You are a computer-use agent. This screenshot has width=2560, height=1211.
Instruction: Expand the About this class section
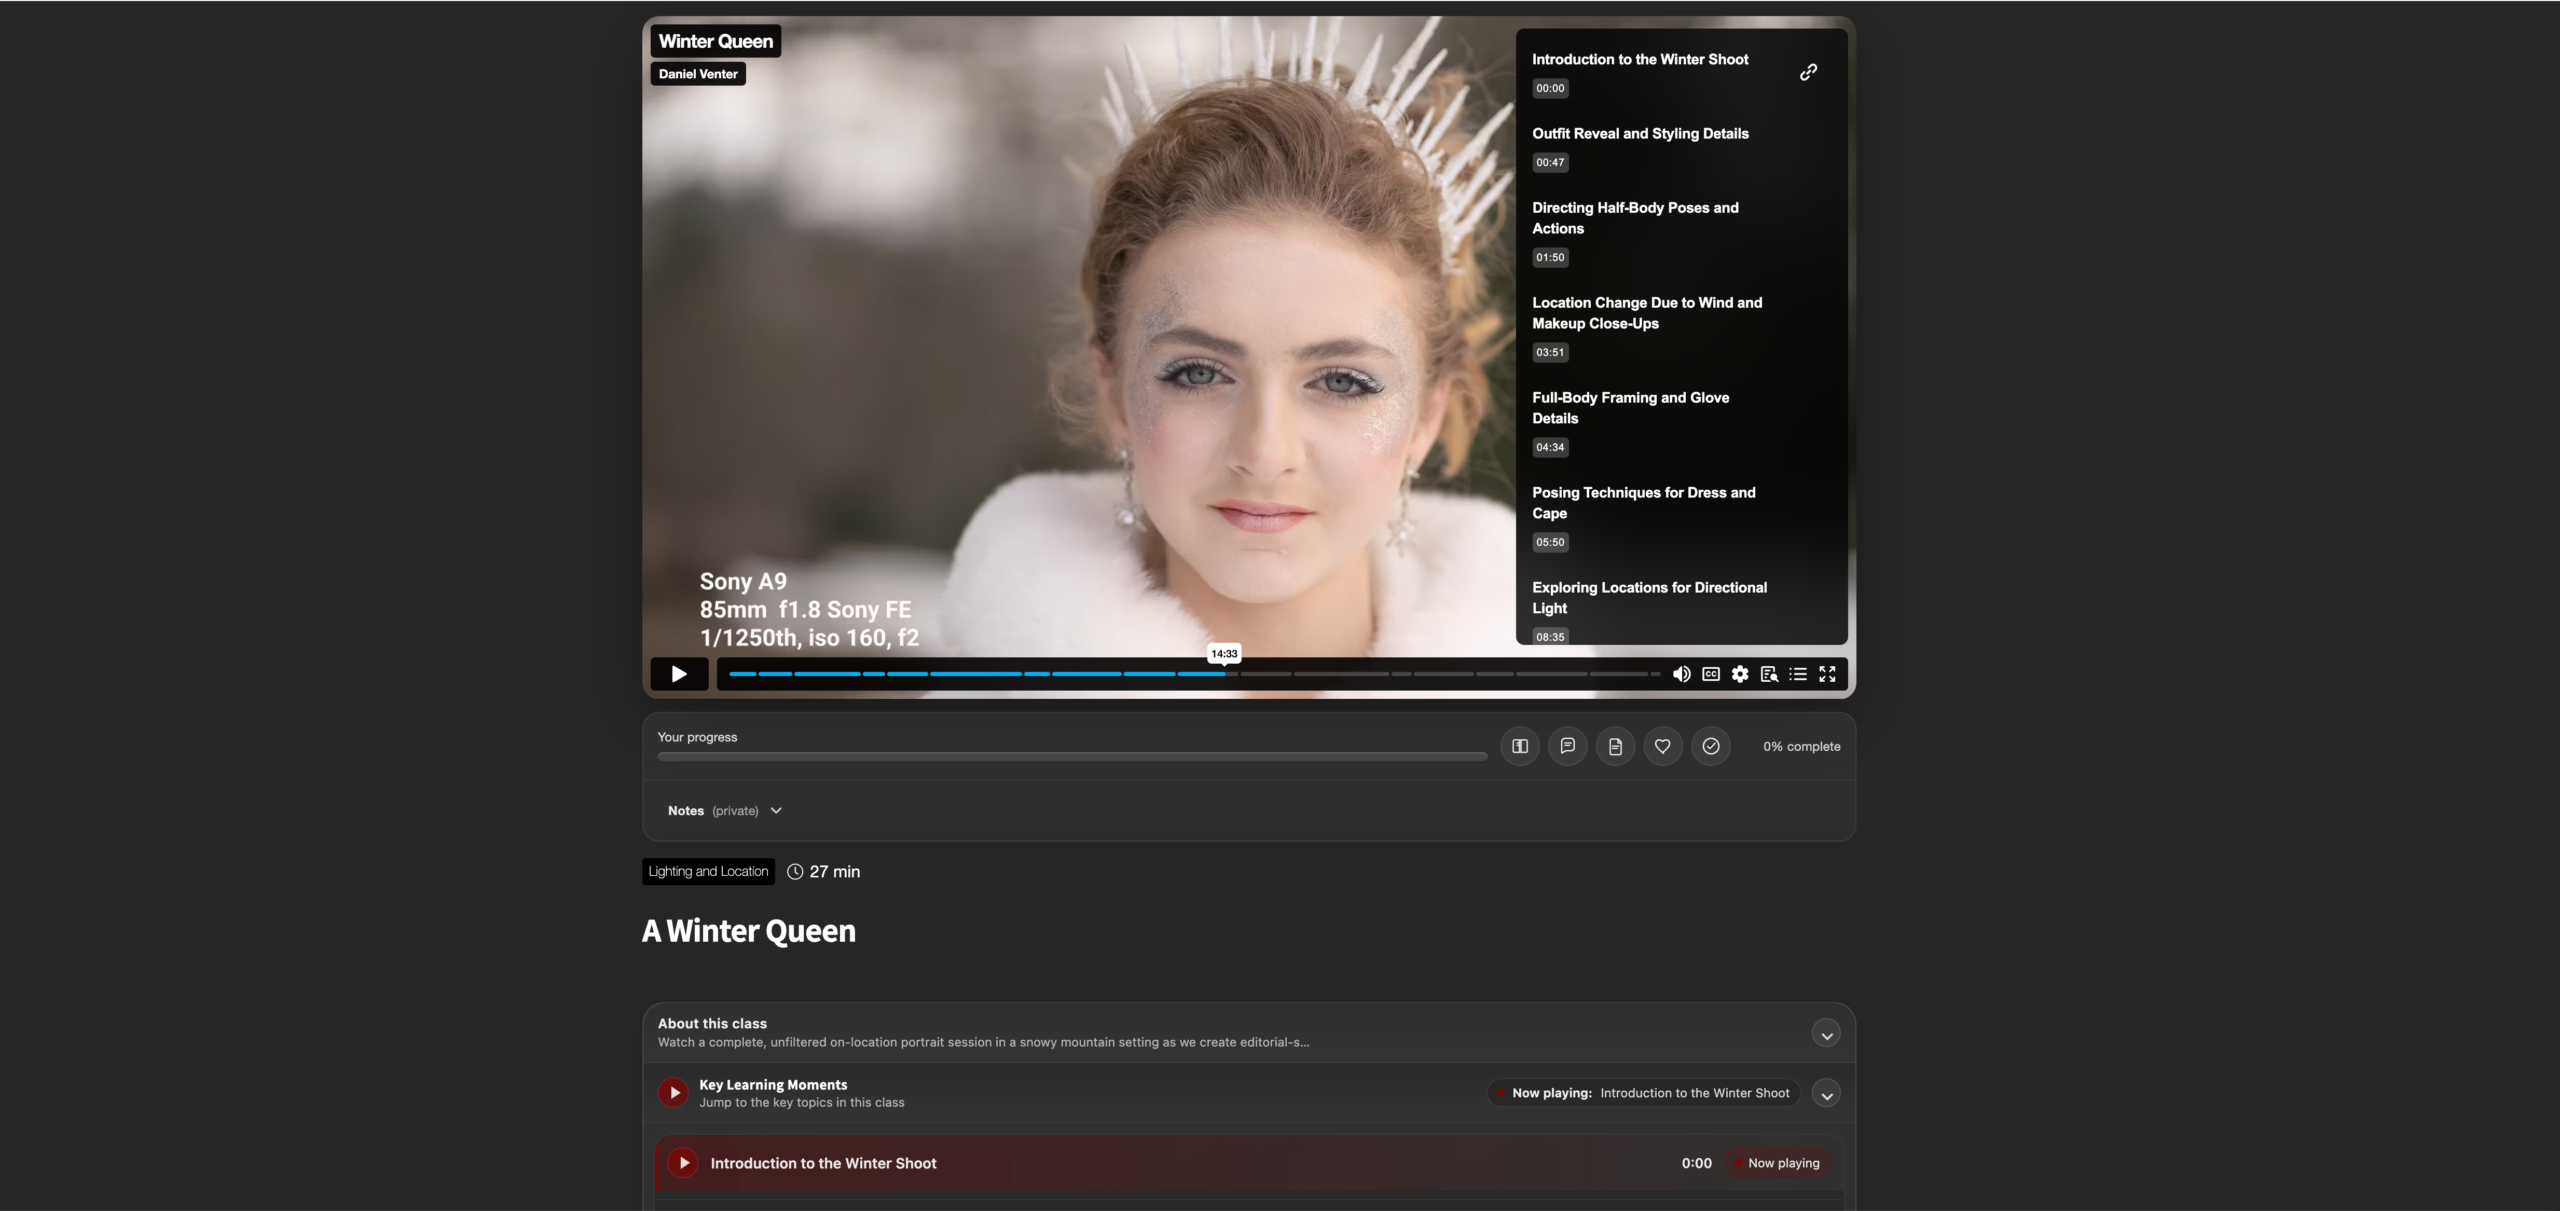click(x=1826, y=1034)
